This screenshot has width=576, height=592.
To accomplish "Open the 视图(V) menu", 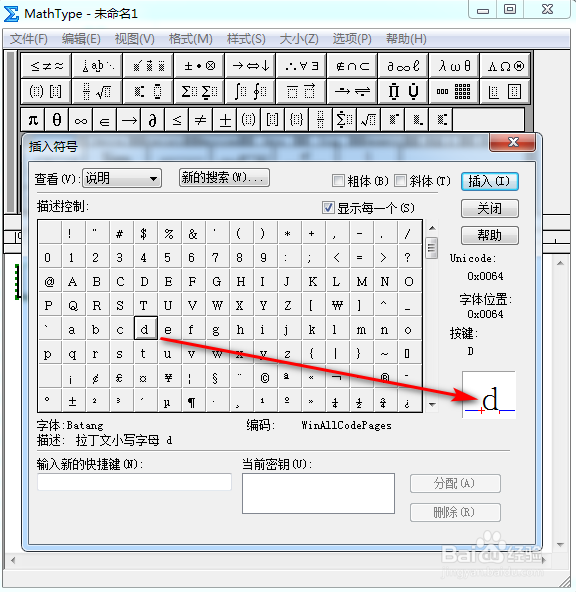I will 135,39.
